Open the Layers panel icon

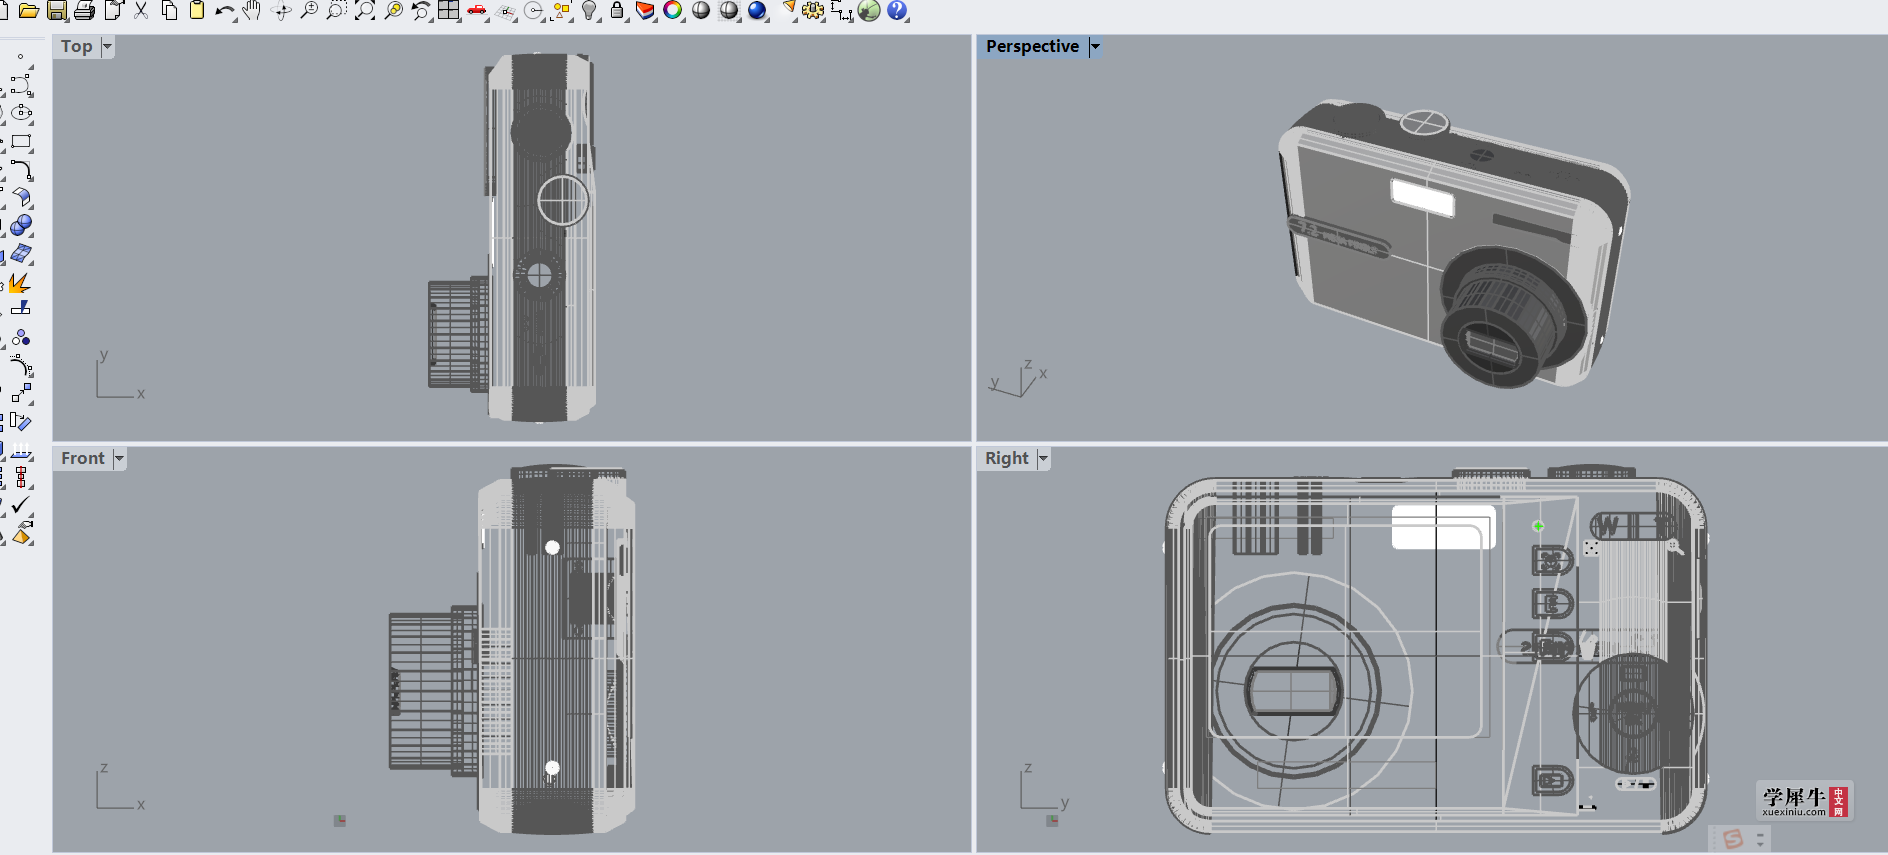(x=646, y=11)
